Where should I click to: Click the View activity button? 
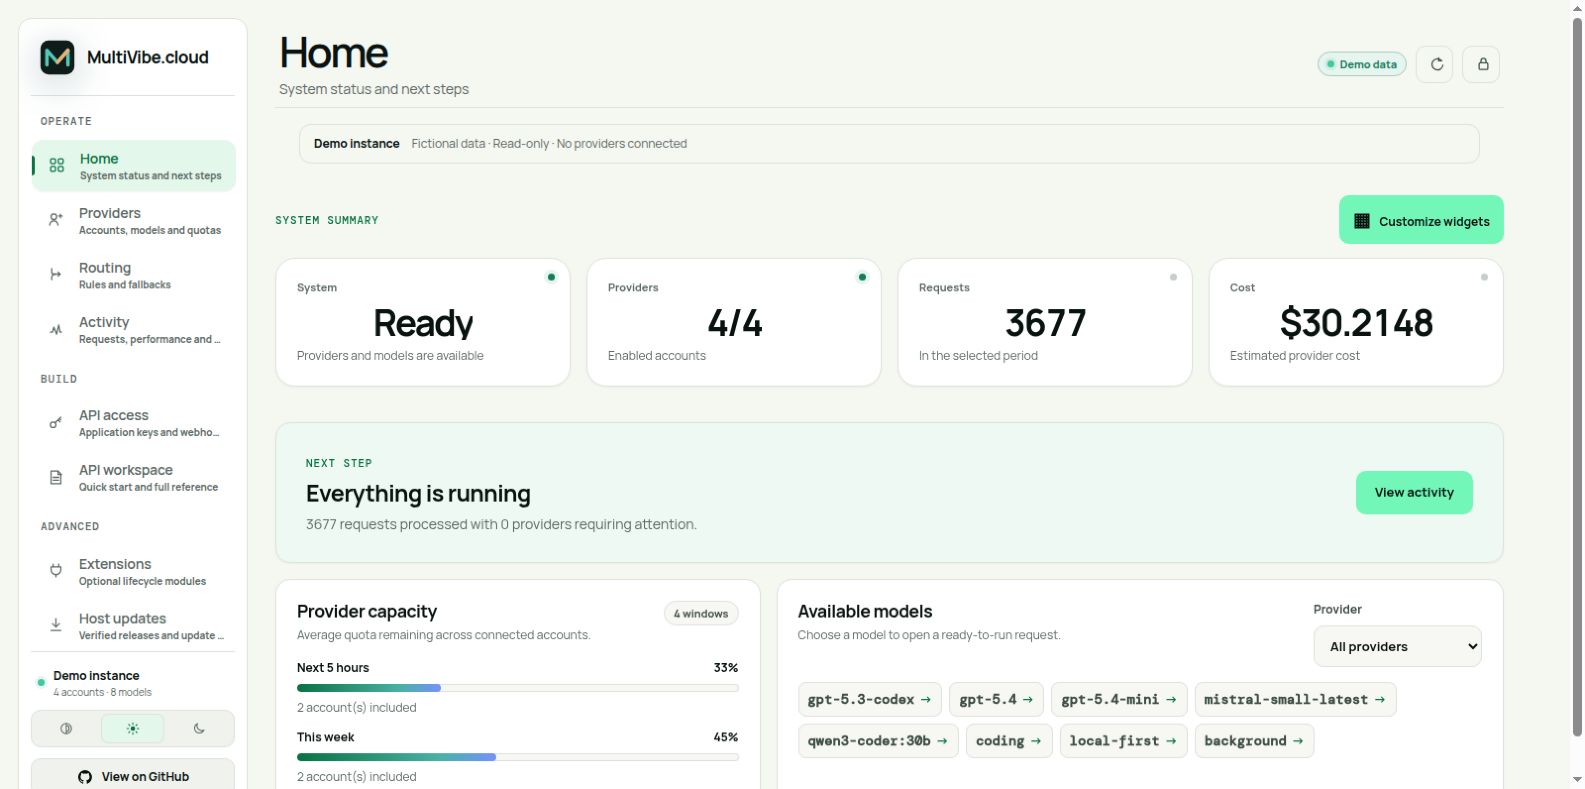[1414, 493]
